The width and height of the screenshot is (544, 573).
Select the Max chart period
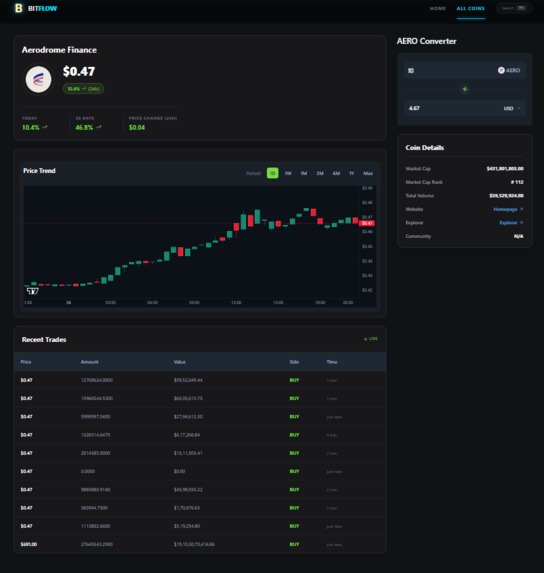tap(368, 173)
